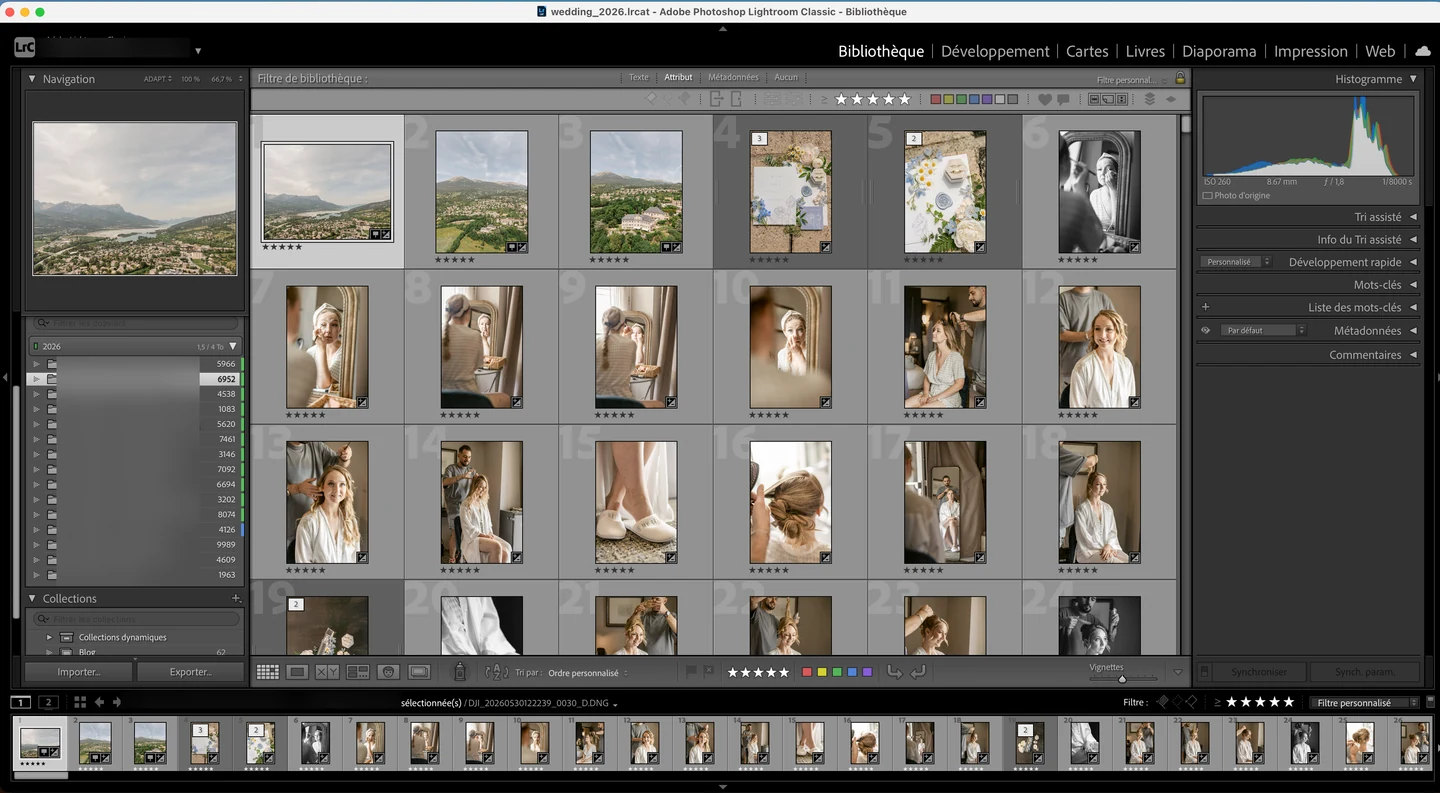
Task: Open second window display button 2
Action: click(x=48, y=702)
